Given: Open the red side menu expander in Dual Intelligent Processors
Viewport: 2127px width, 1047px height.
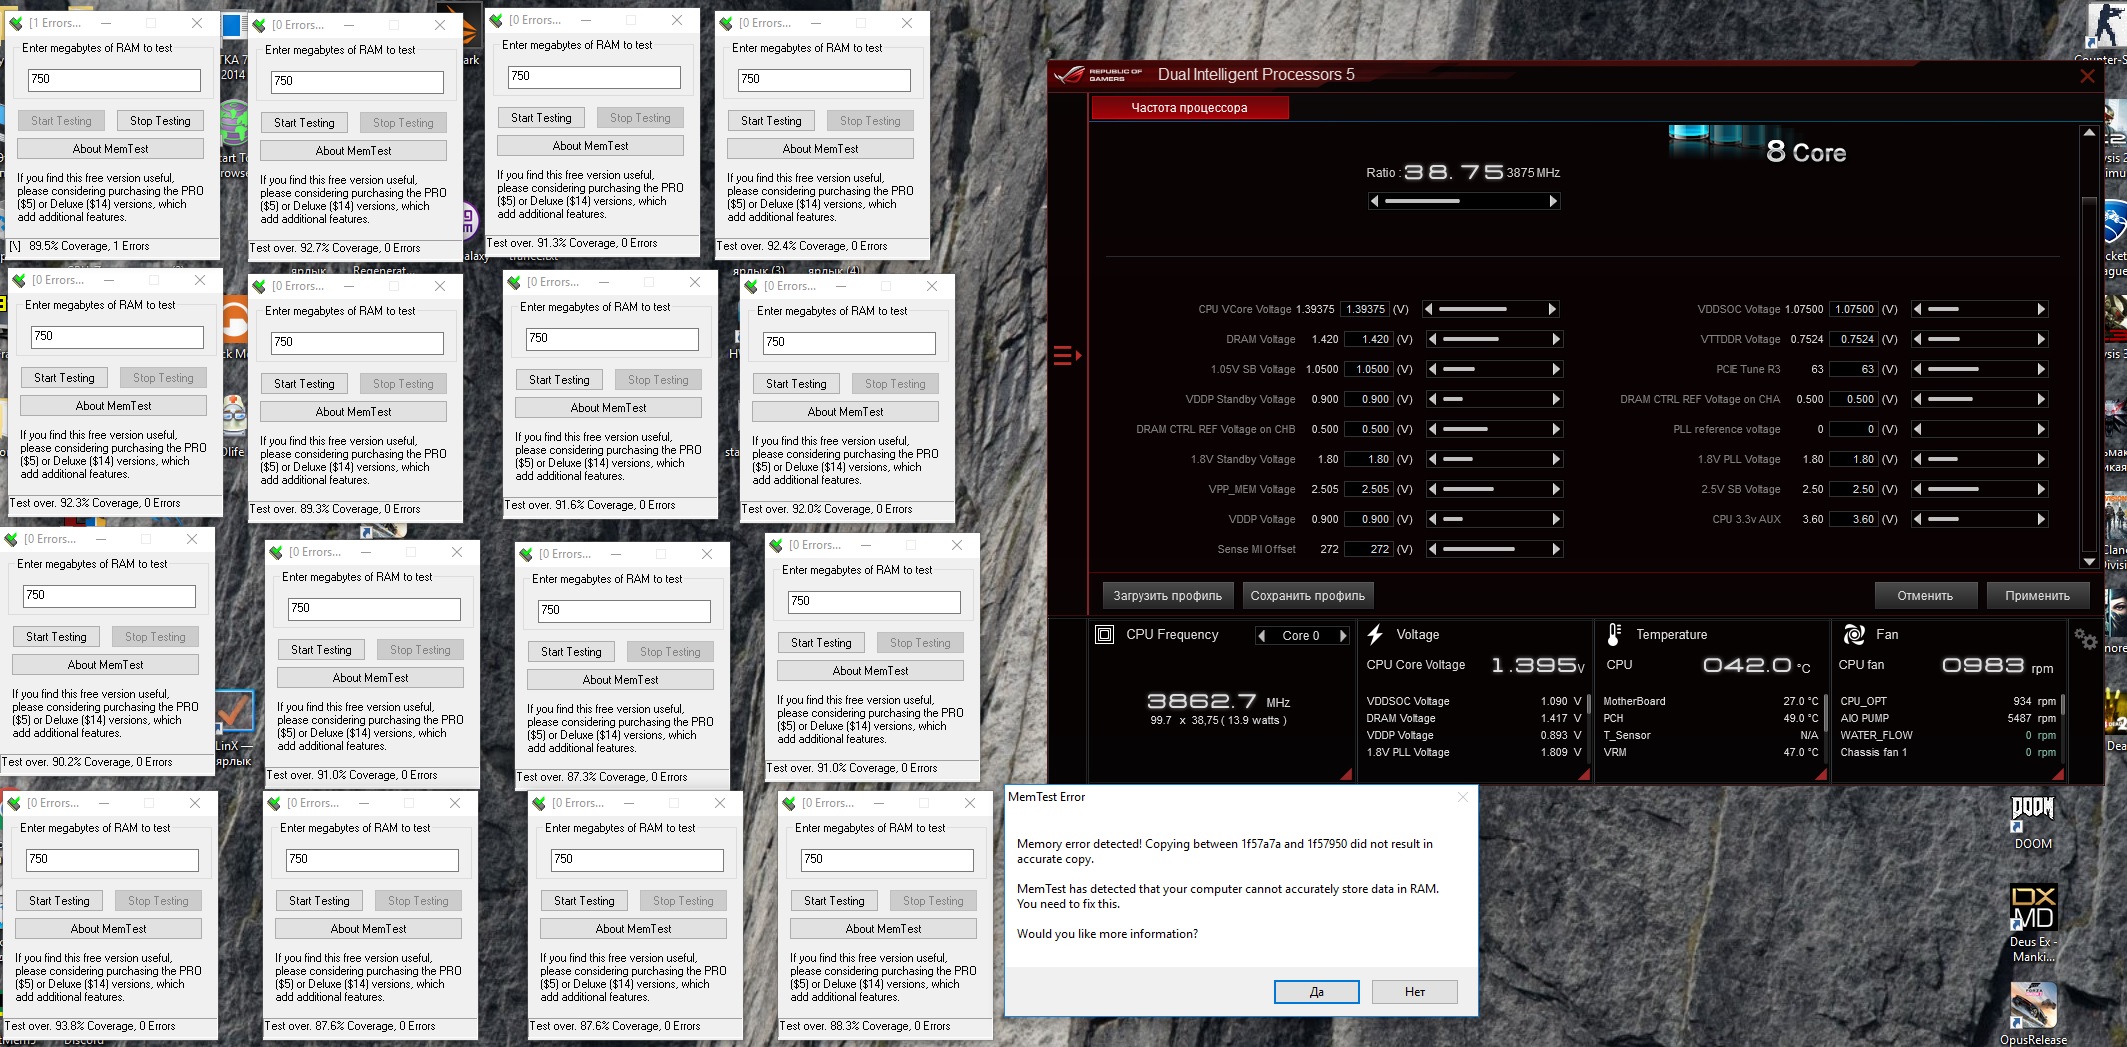Looking at the screenshot, I should pyautogui.click(x=1067, y=355).
